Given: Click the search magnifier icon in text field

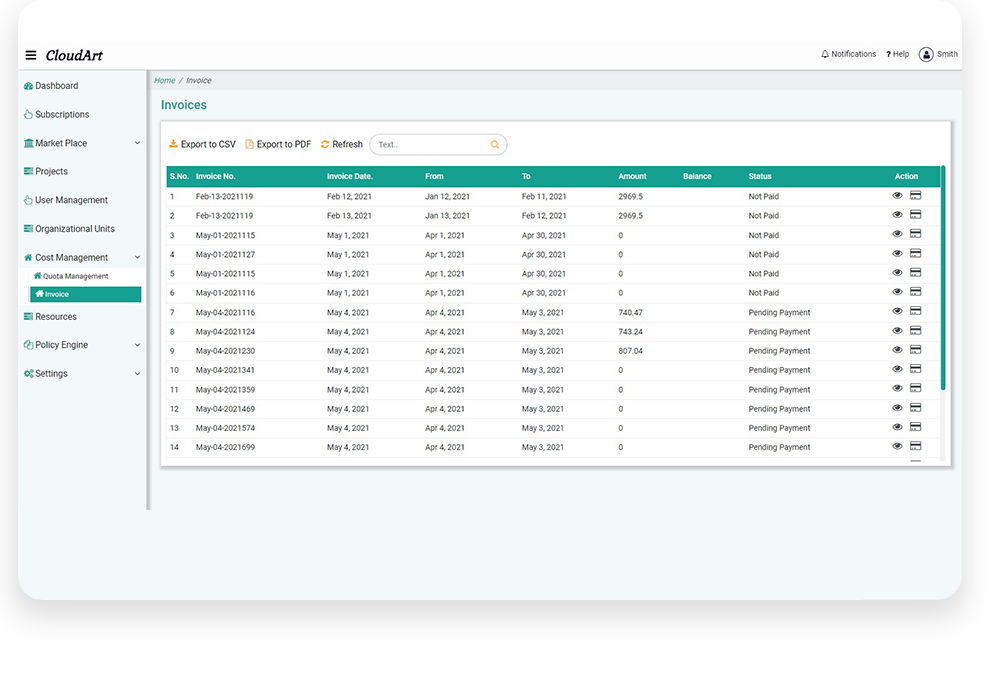Looking at the screenshot, I should tap(494, 145).
